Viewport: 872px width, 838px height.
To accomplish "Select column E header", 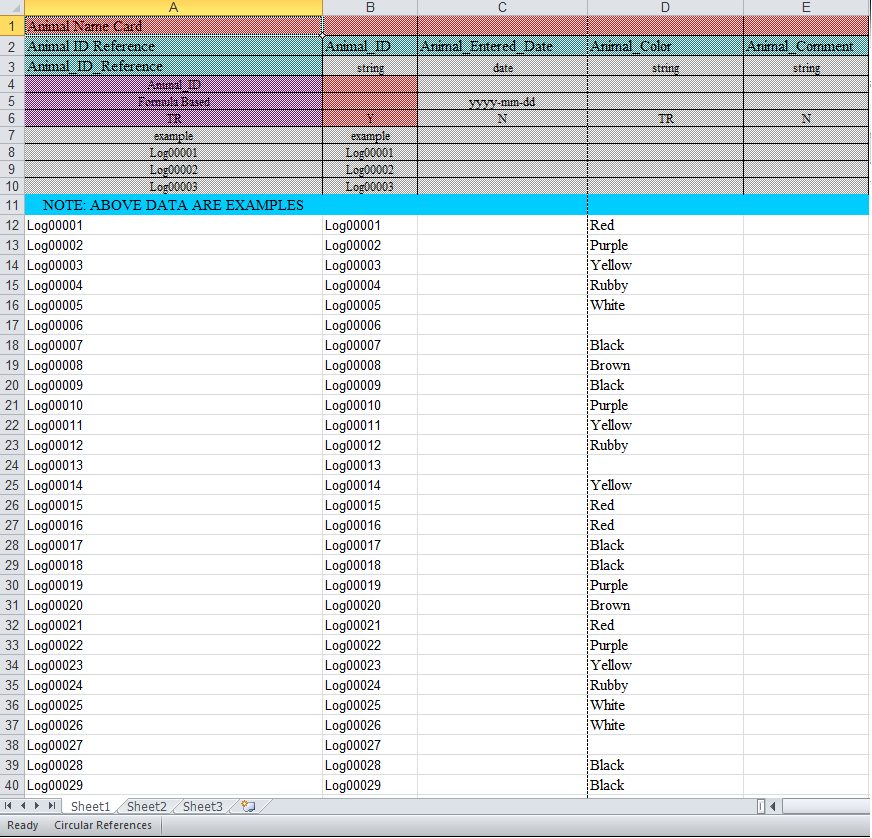I will pyautogui.click(x=806, y=8).
